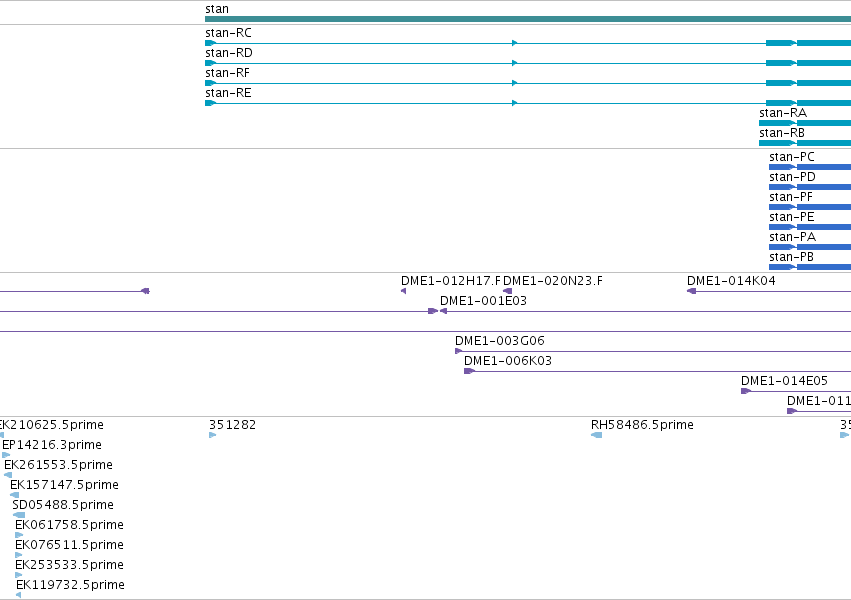The image size is (851, 600).
Task: Click the stan-RE mid-intron direction arrow
Action: pyautogui.click(x=515, y=103)
